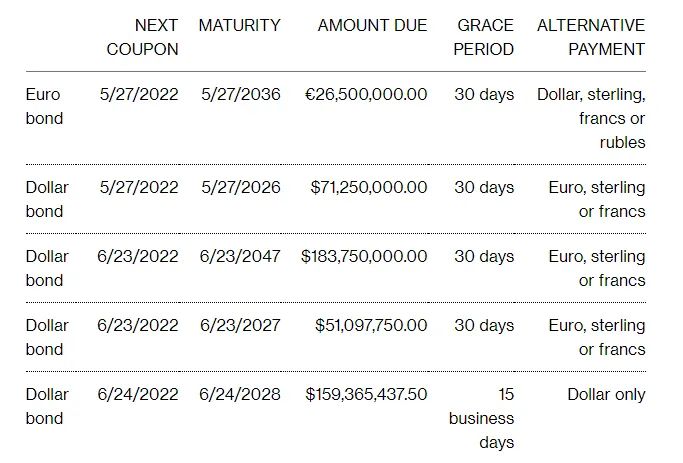The height and width of the screenshot is (463, 683).
Task: Click the $71,250,000.00 amount cell
Action: [x=369, y=187]
